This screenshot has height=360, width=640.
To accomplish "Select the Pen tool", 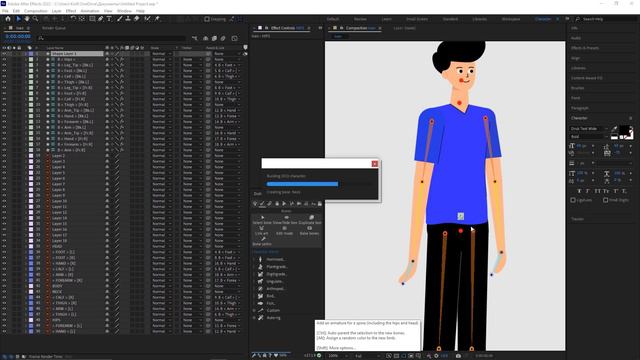I will click(x=100, y=19).
